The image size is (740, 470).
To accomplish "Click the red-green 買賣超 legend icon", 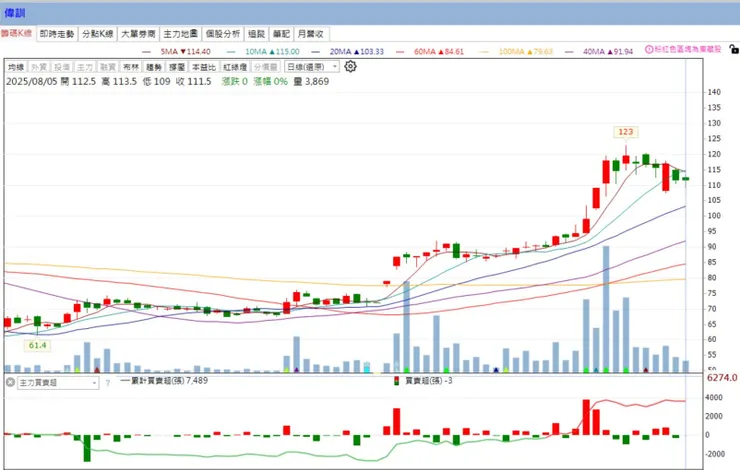I will pyautogui.click(x=396, y=381).
